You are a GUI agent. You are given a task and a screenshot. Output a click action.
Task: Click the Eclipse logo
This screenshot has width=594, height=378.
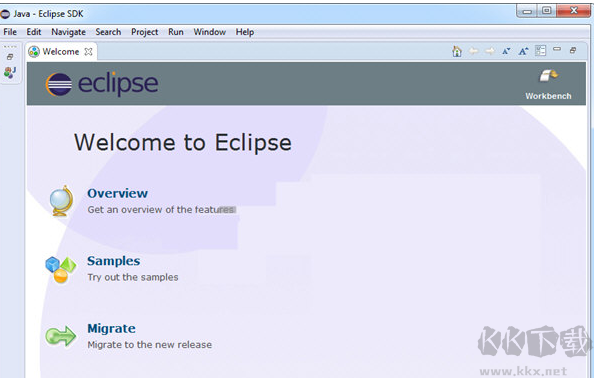[x=102, y=84]
